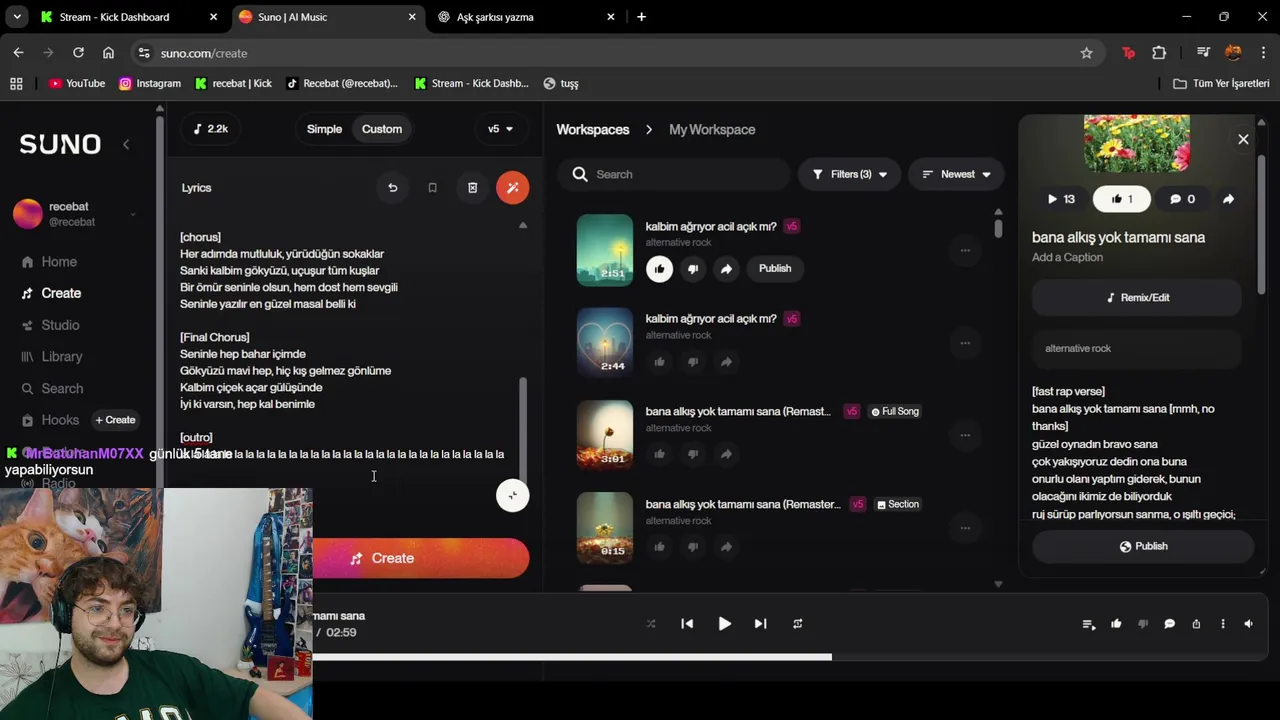The image size is (1280, 720).
Task: Collapse the Suno sidebar with the arrow
Action: pyautogui.click(x=126, y=145)
